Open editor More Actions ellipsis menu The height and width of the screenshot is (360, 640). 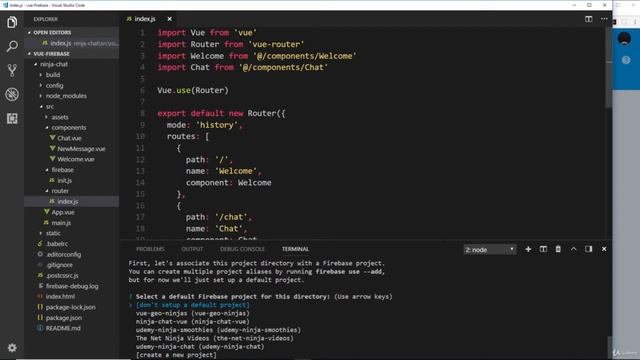click(x=604, y=19)
